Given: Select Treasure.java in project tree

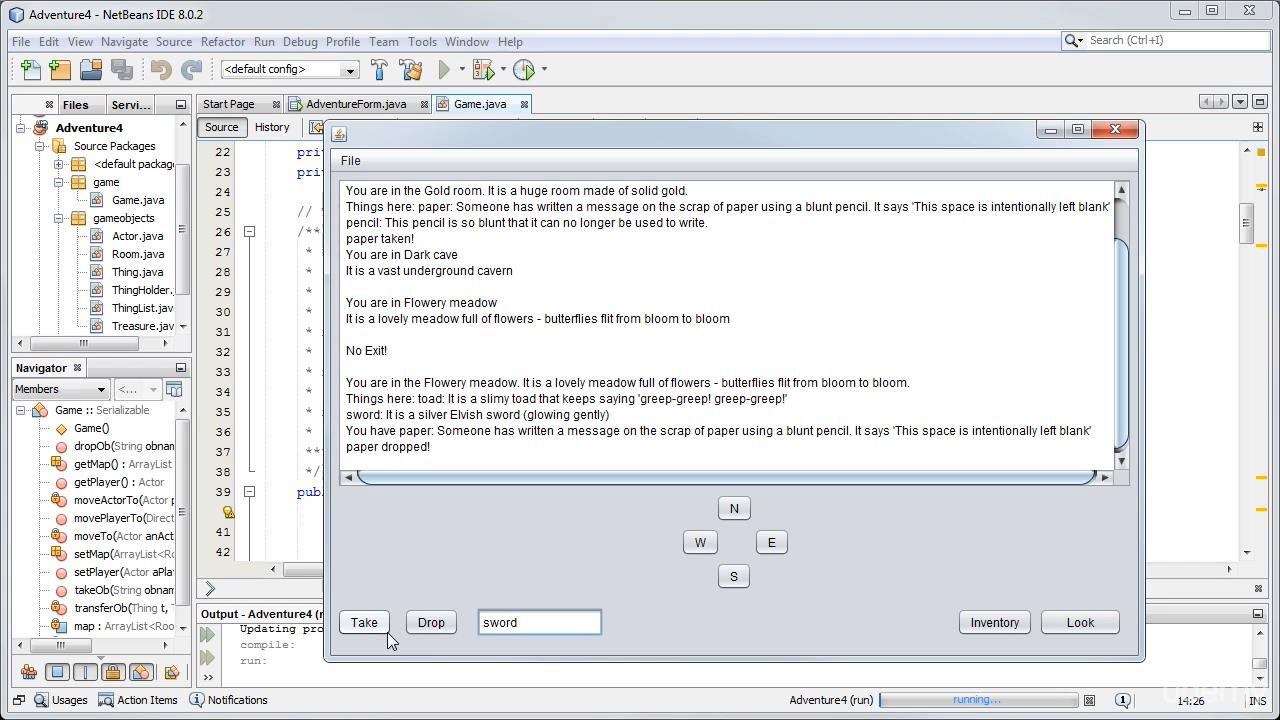Looking at the screenshot, I should 142,326.
